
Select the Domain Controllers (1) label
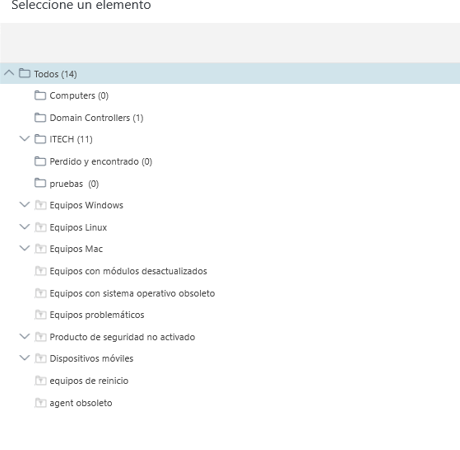(x=96, y=118)
